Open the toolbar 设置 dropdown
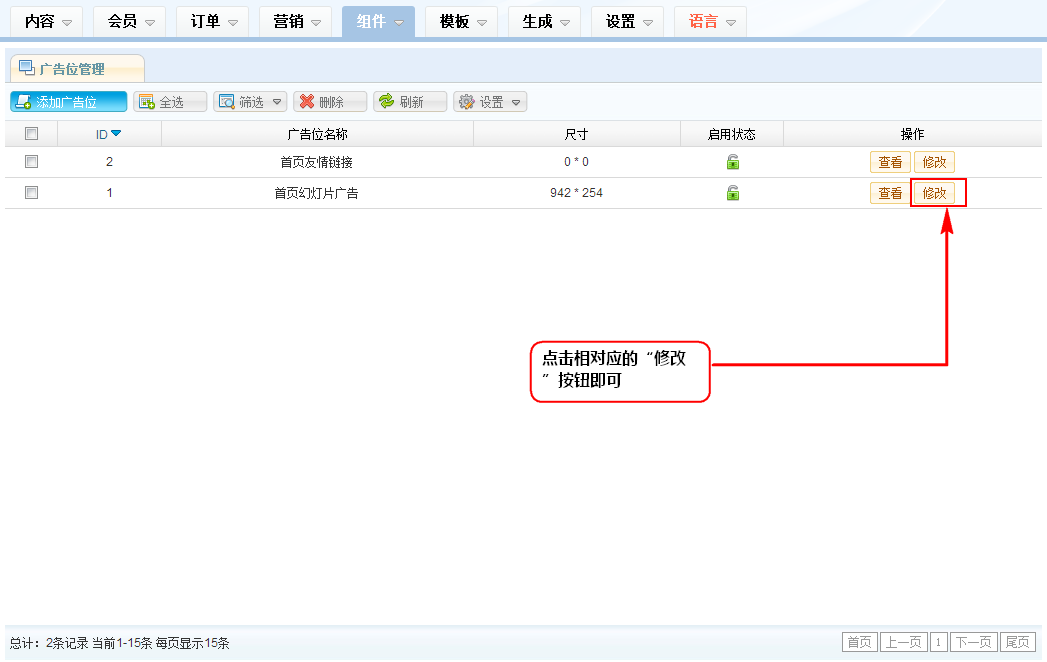This screenshot has width=1047, height=662. pyautogui.click(x=491, y=102)
